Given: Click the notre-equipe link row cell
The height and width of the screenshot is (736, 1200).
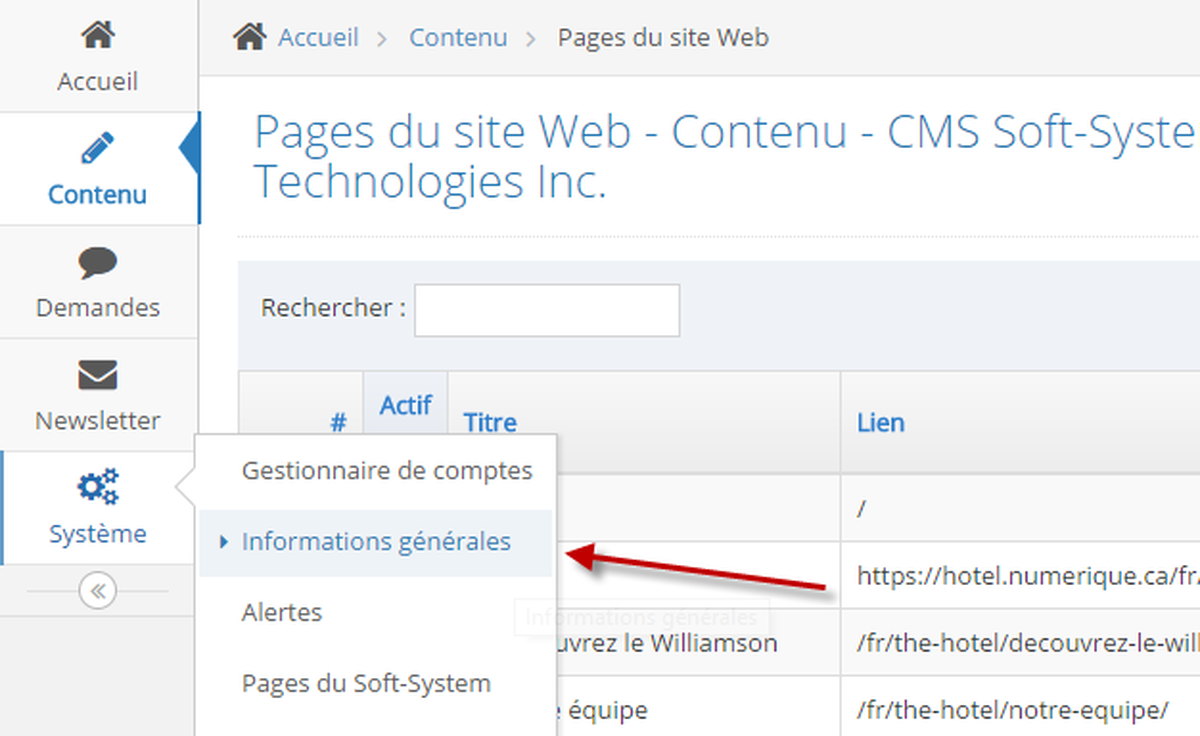Looking at the screenshot, I should (x=1020, y=710).
